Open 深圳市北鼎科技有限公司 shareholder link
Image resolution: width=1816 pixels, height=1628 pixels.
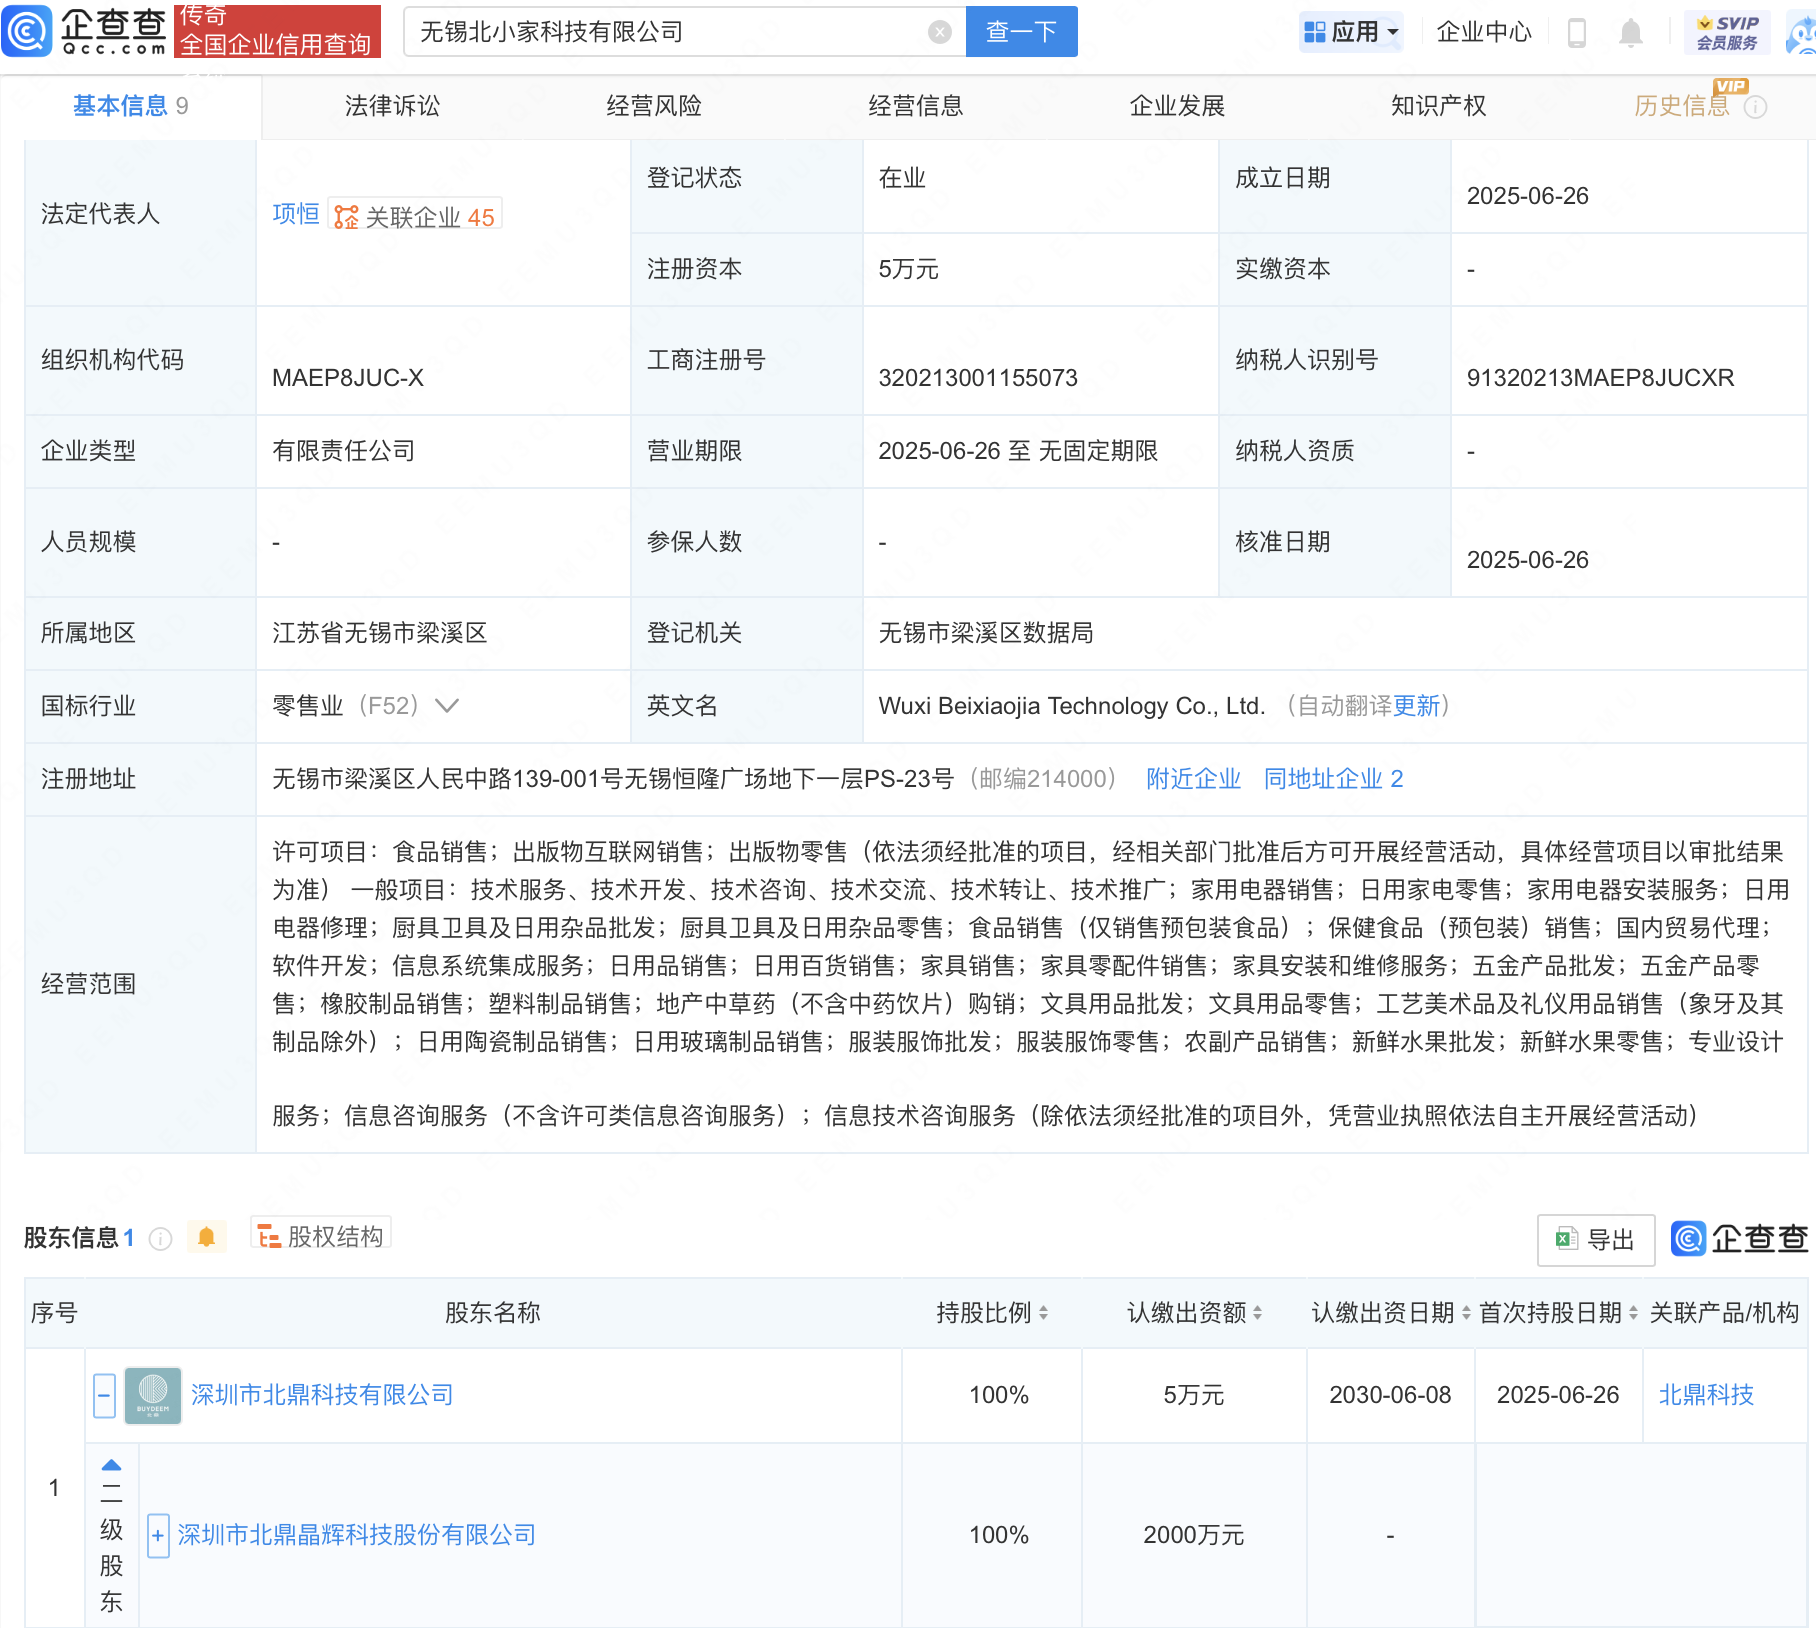(x=322, y=1395)
